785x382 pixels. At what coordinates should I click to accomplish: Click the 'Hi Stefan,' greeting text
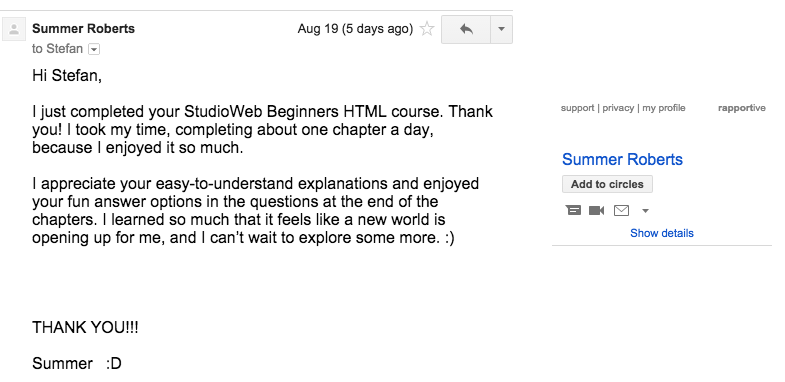[67, 76]
